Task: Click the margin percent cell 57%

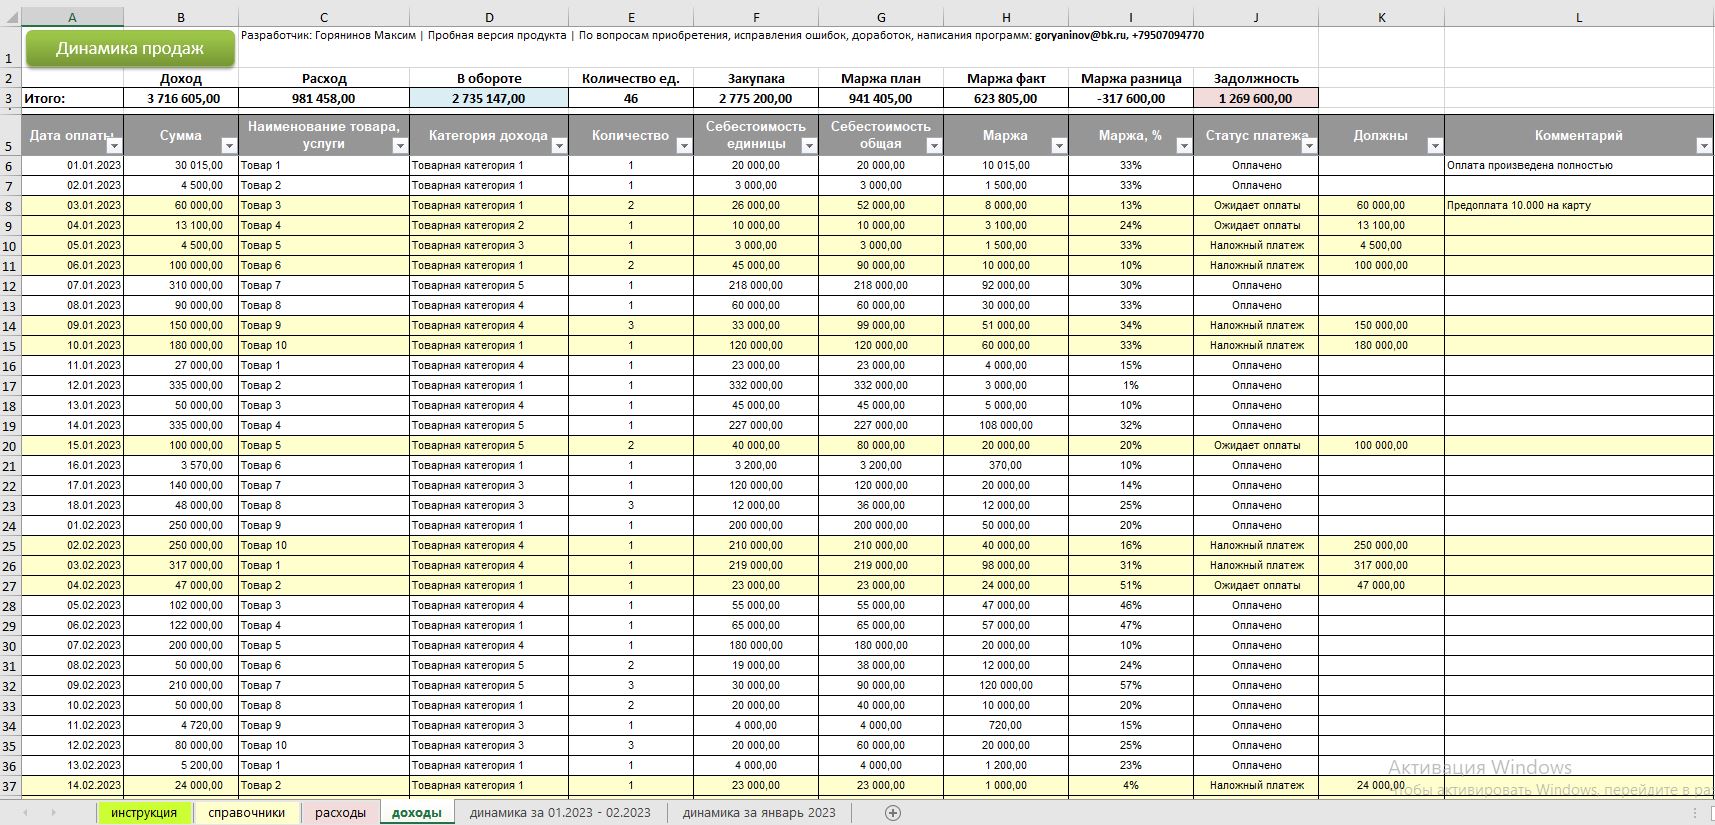Action: pos(1131,685)
